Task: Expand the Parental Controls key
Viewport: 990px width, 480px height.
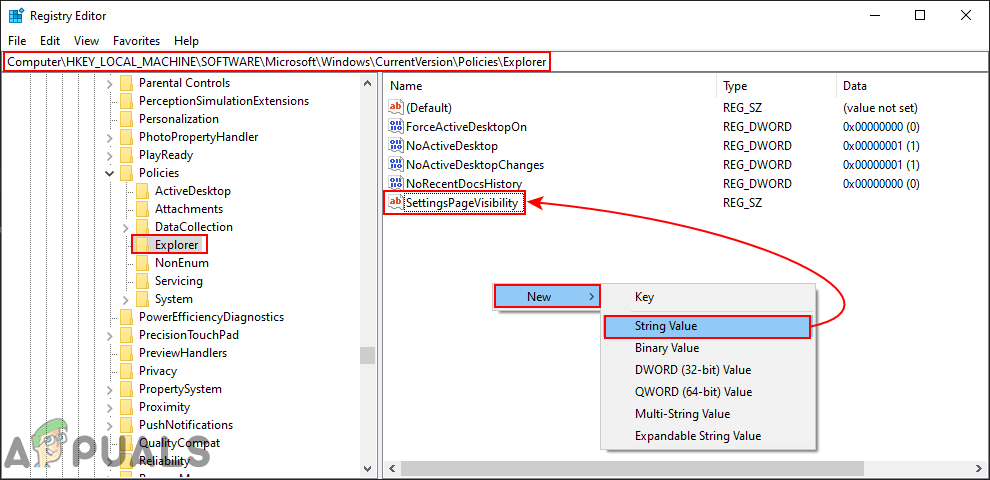Action: click(x=109, y=83)
